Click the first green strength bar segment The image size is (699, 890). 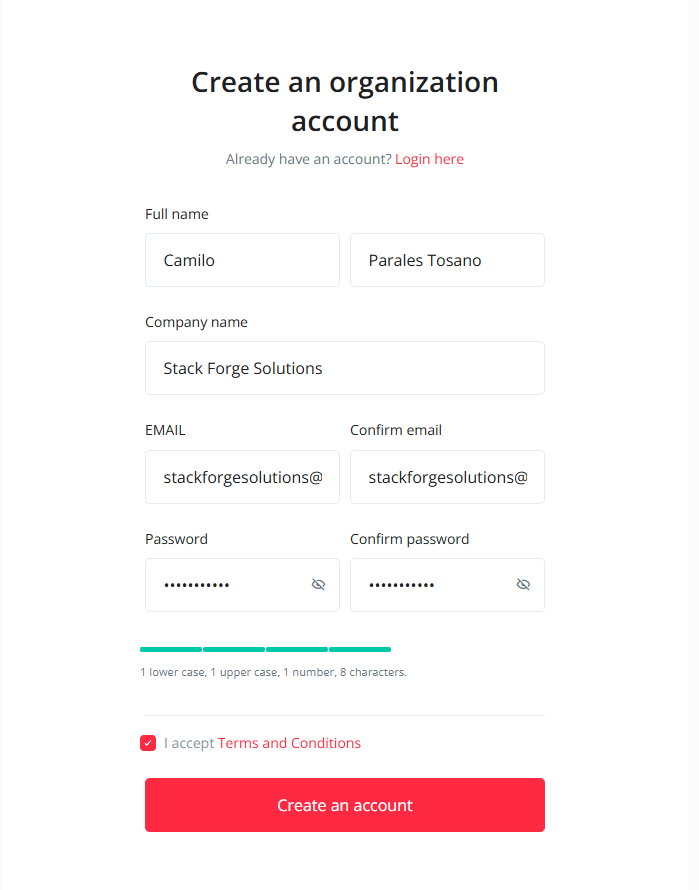pos(171,649)
